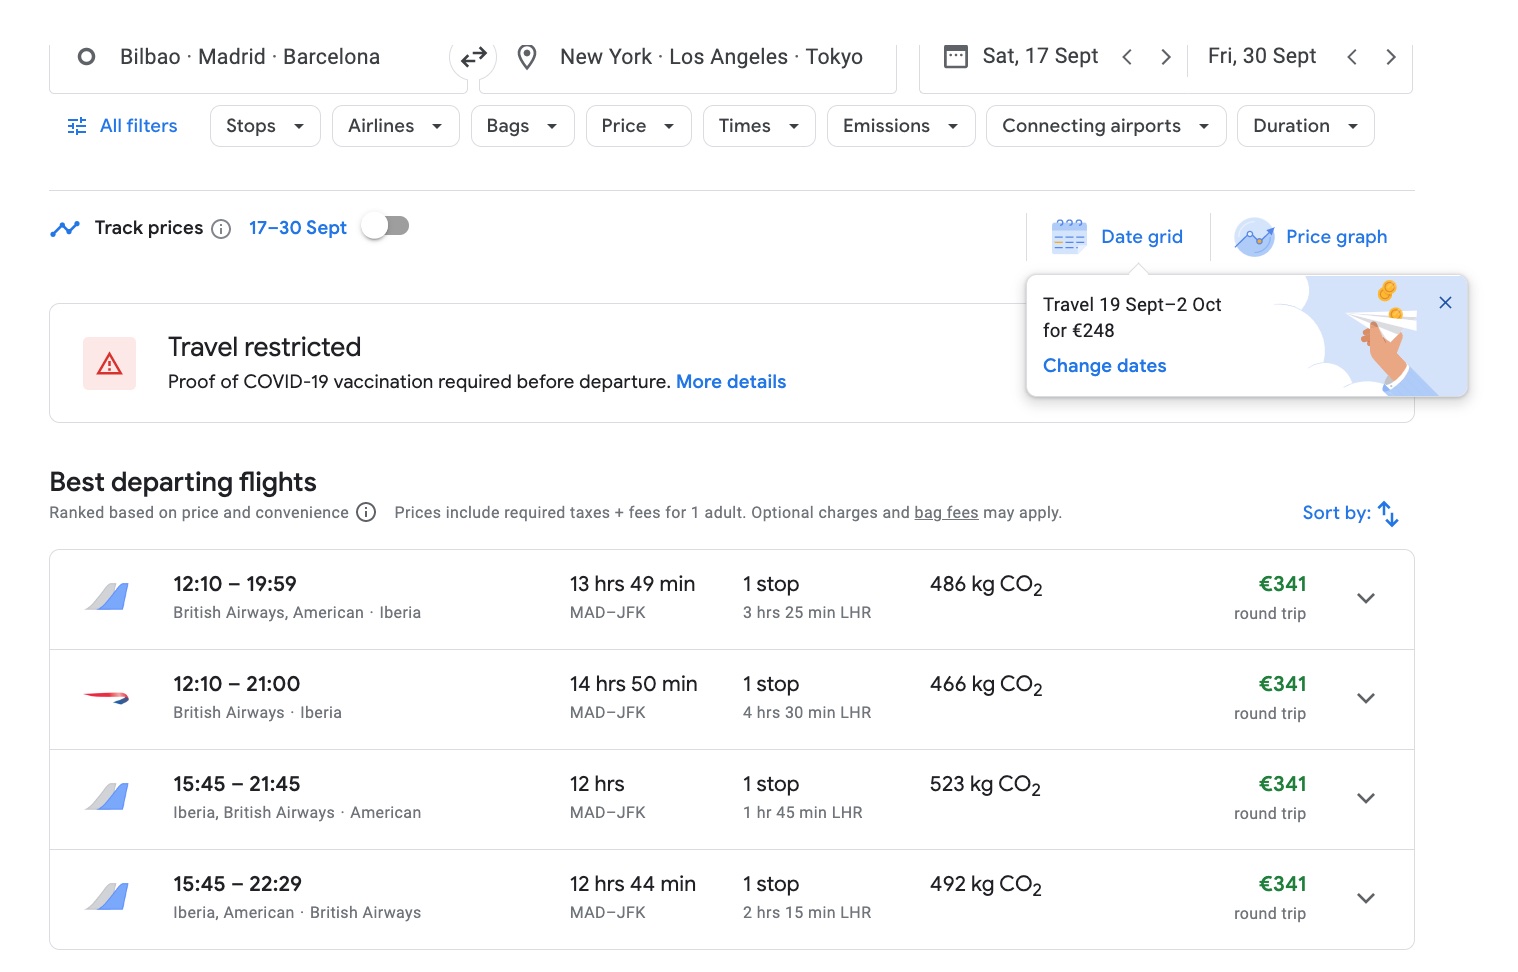Open the Stops filter dropdown
This screenshot has width=1518, height=972.
(x=265, y=126)
